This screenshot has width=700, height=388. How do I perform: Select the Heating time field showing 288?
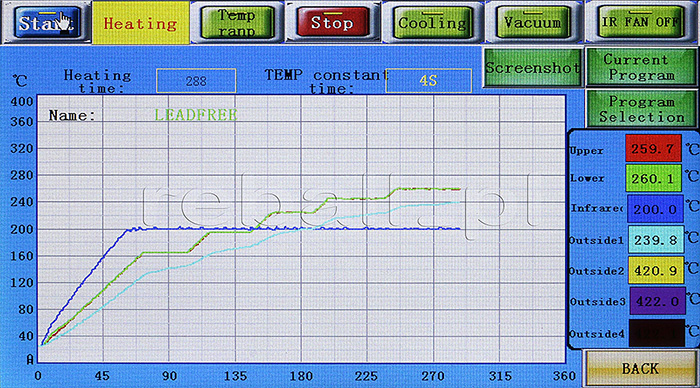coord(196,81)
